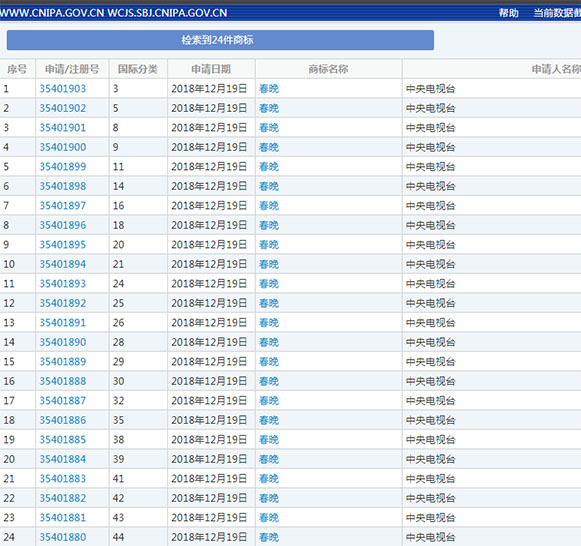Screen dimensions: 581x546
Task: Click the 当前数据 item in header bar
Action: click(557, 13)
